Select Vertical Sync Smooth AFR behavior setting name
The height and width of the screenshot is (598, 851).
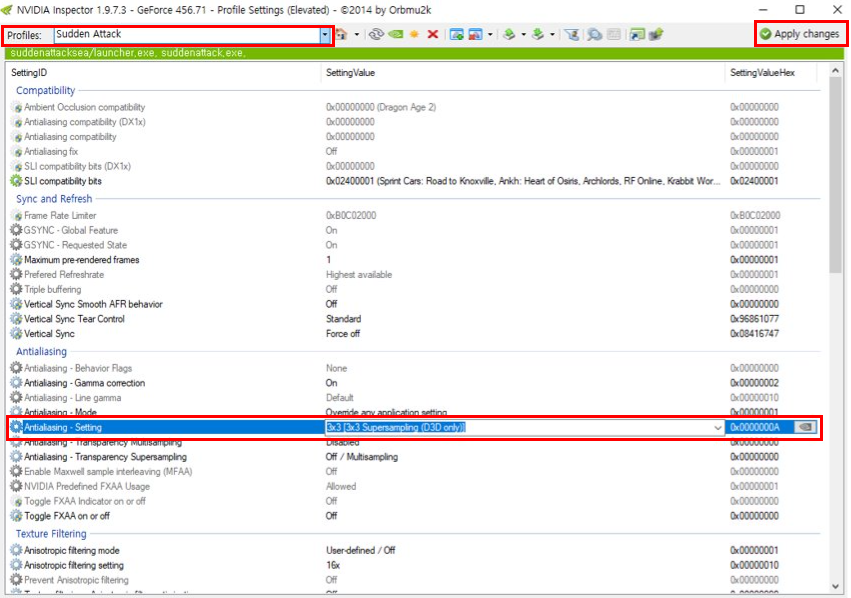(93, 304)
